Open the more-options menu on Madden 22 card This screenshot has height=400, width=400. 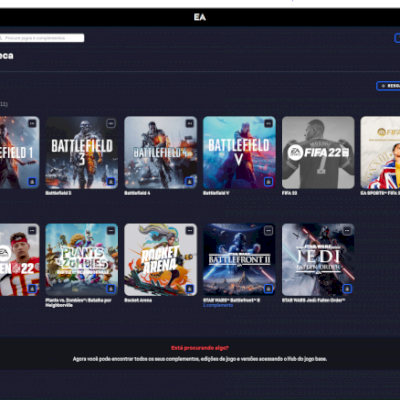coord(32,230)
